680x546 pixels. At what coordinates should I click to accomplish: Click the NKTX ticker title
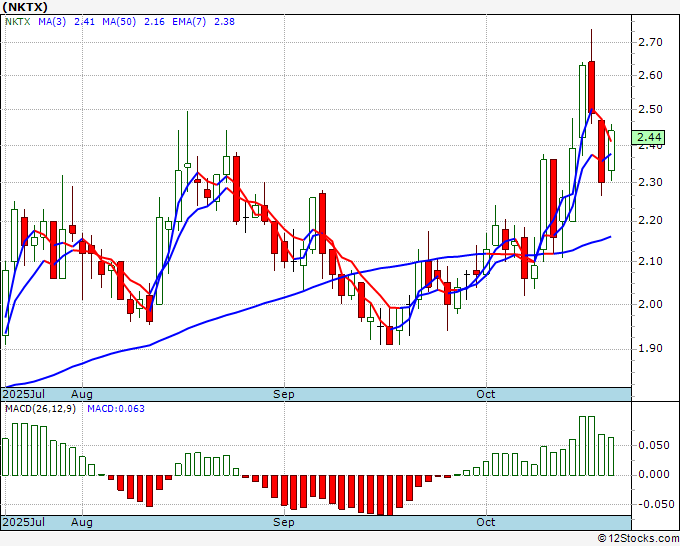[x=25, y=7]
